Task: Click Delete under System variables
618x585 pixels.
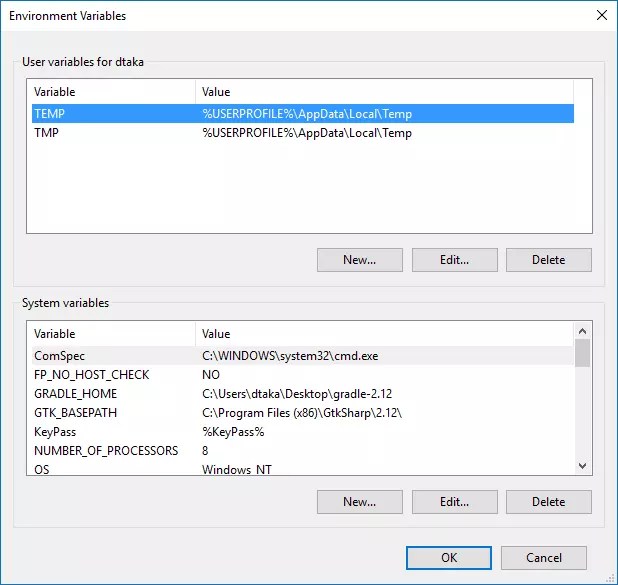Action: (549, 502)
